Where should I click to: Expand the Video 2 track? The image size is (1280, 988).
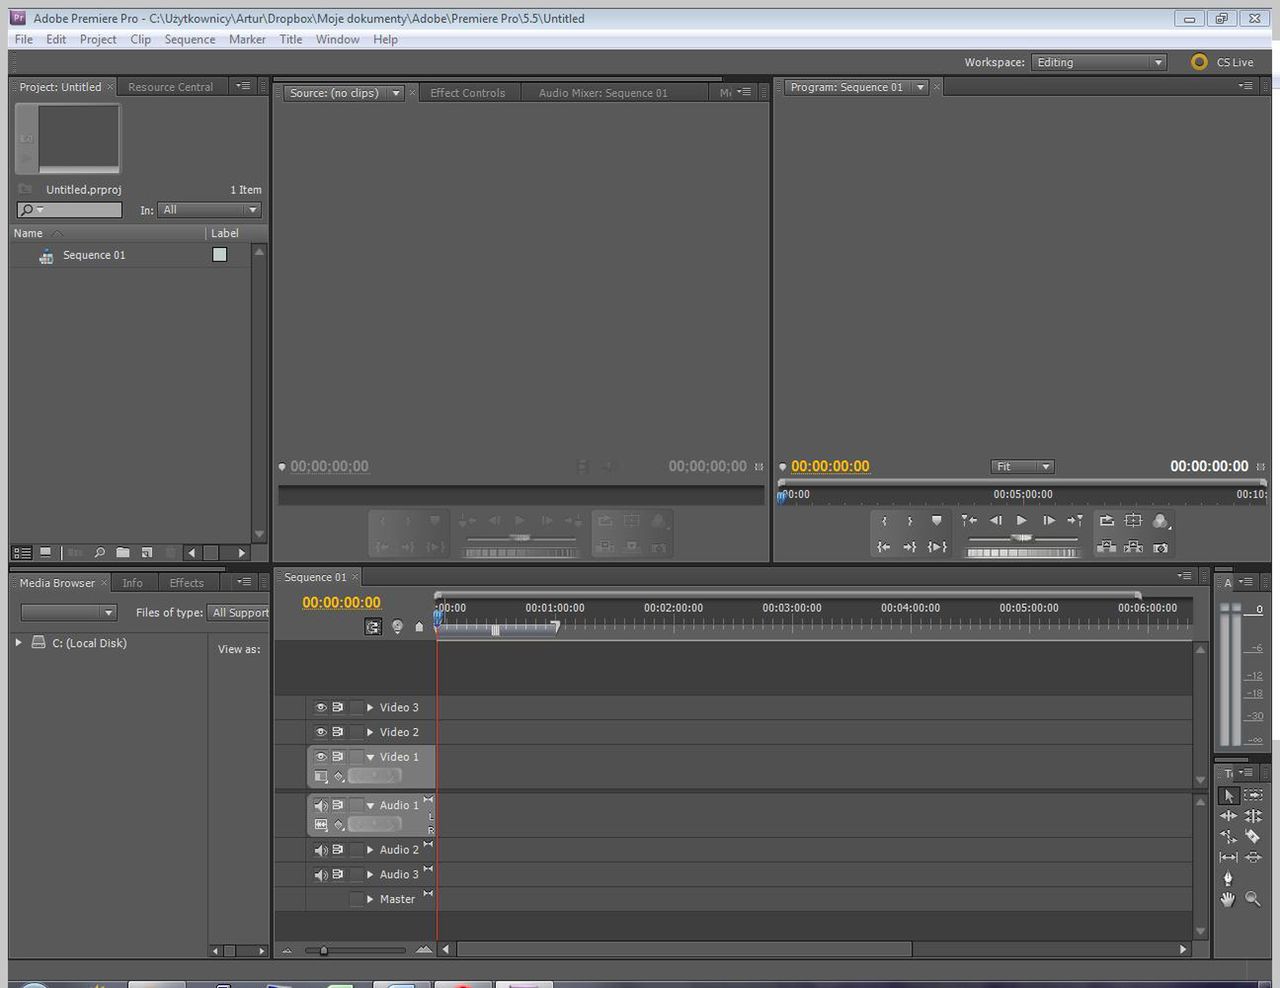pos(370,732)
